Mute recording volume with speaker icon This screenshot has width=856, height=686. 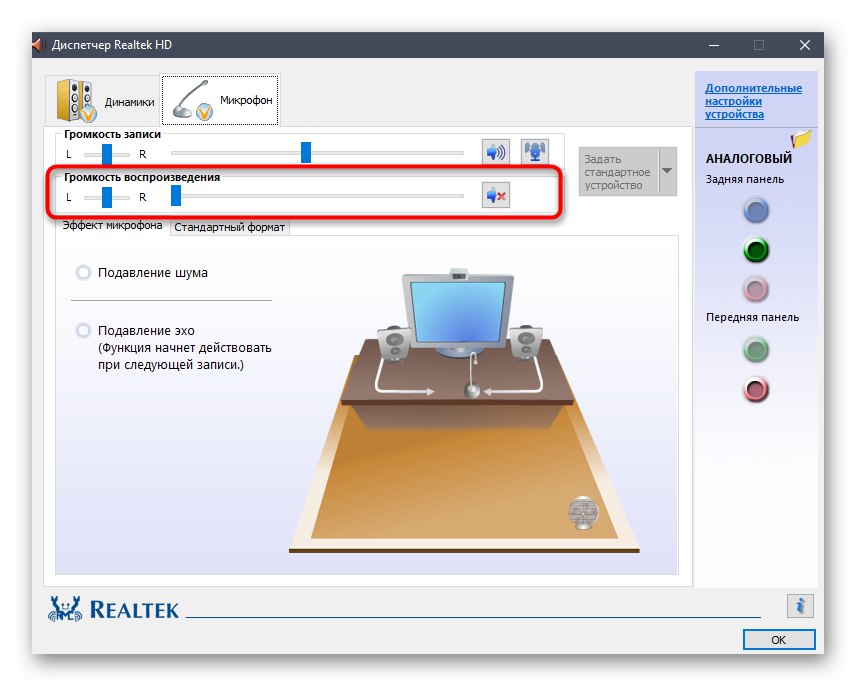pos(496,152)
